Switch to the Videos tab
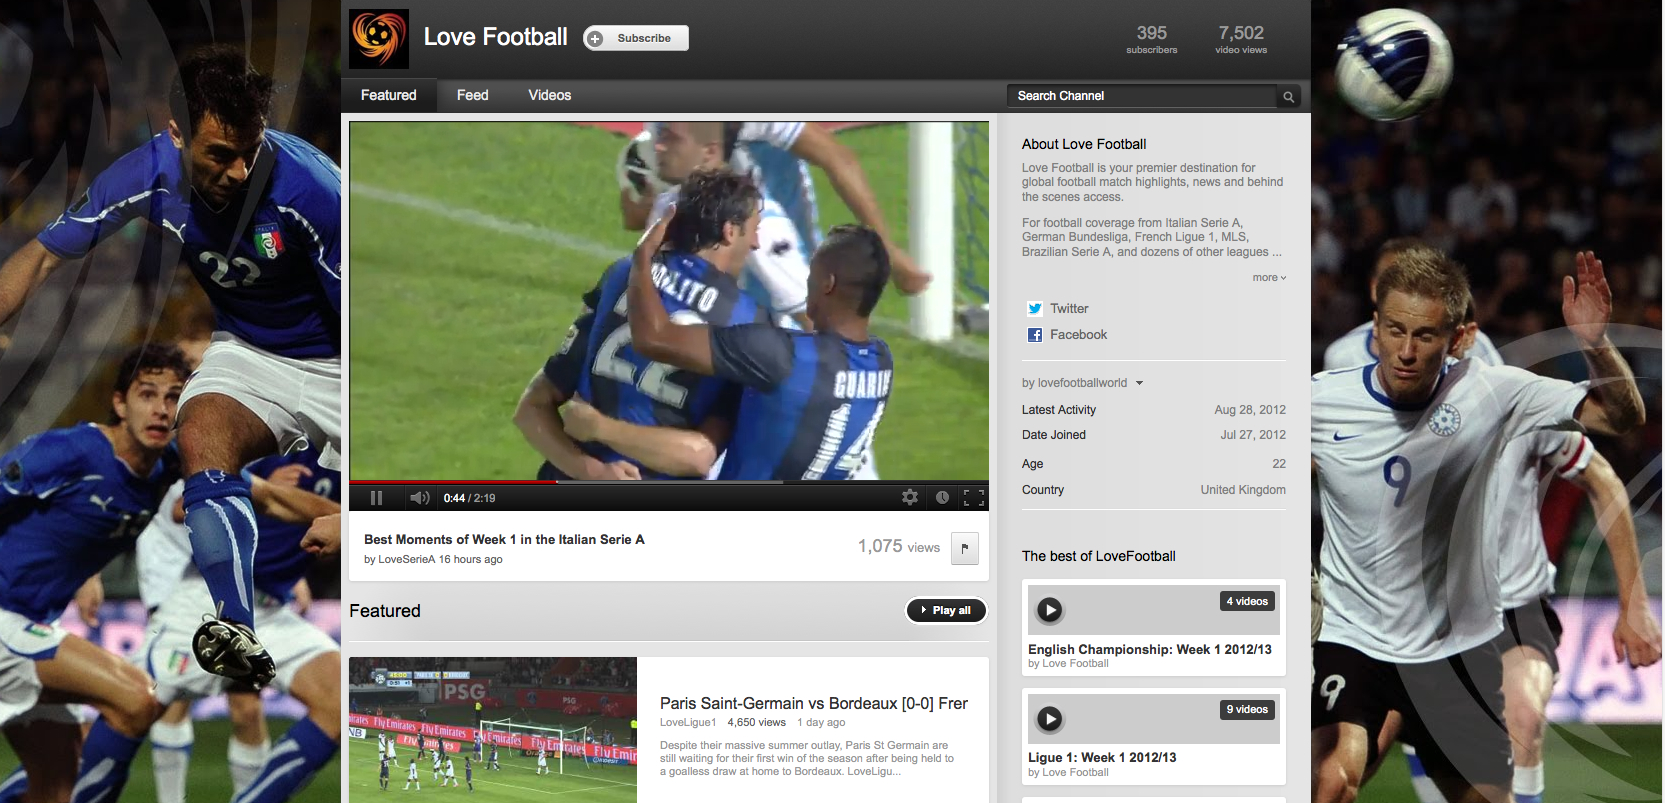Image resolution: width=1665 pixels, height=803 pixels. [550, 95]
